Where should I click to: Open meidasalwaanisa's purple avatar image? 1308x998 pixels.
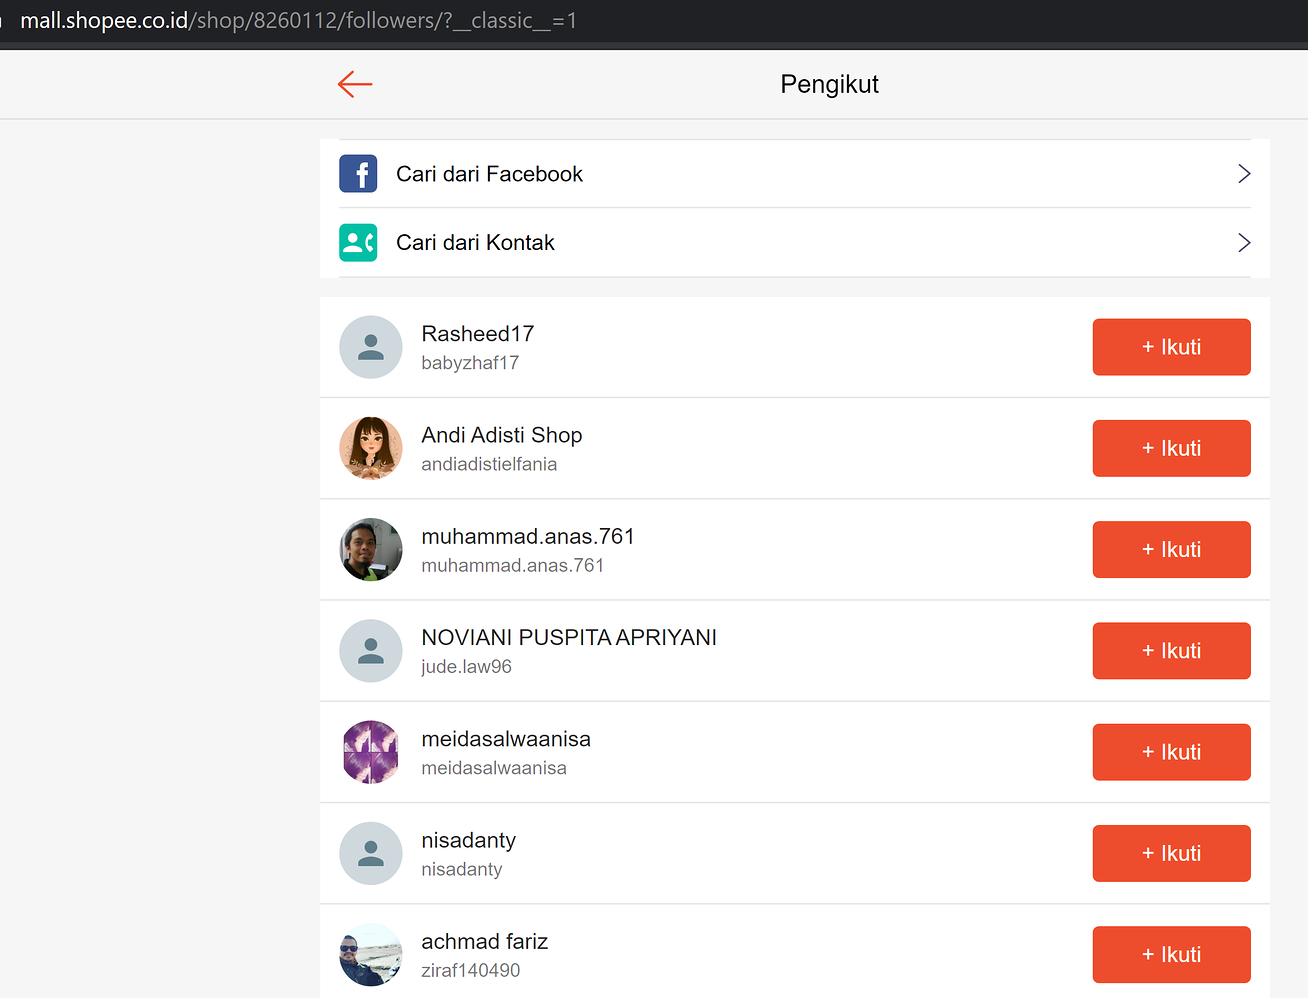371,752
